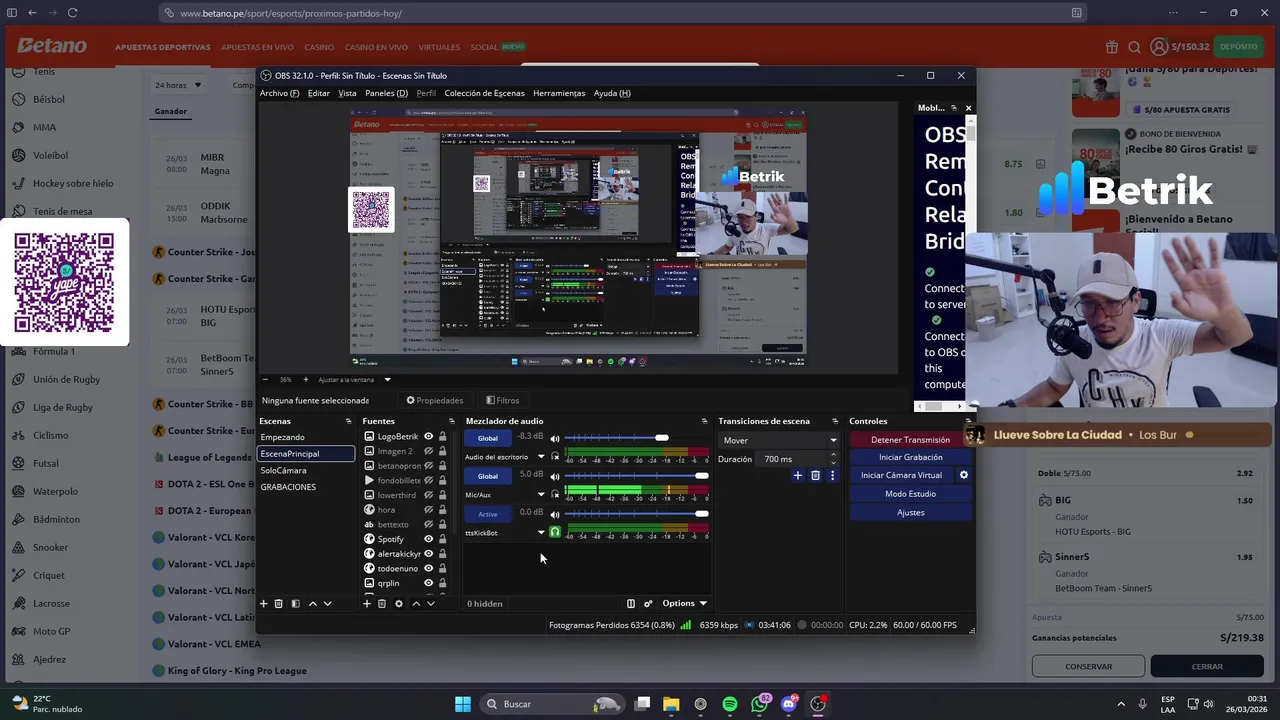Open advanced audio properties gears icon
The image size is (1280, 720).
coord(648,603)
